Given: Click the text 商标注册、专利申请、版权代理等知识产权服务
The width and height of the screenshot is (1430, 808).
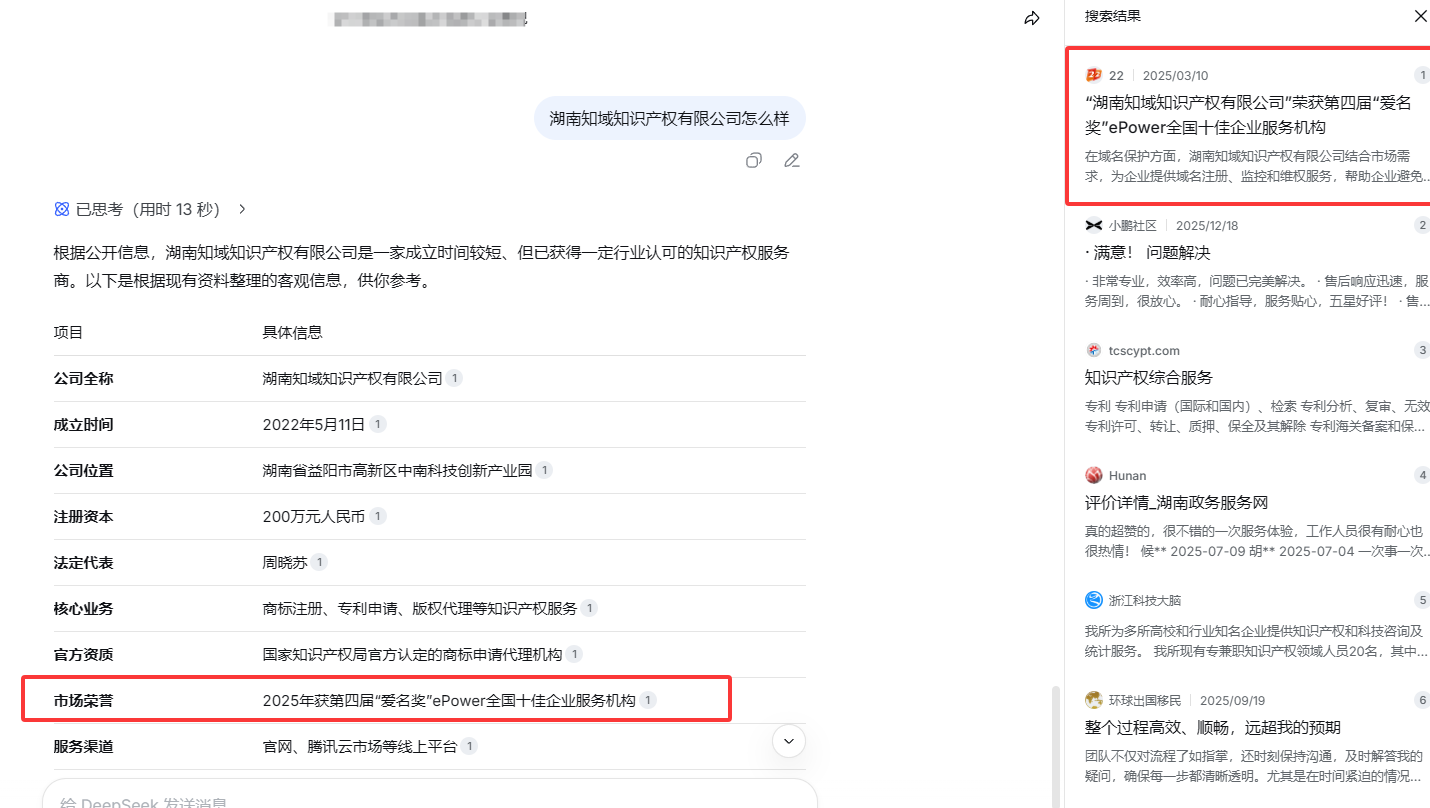Looking at the screenshot, I should click(420, 608).
